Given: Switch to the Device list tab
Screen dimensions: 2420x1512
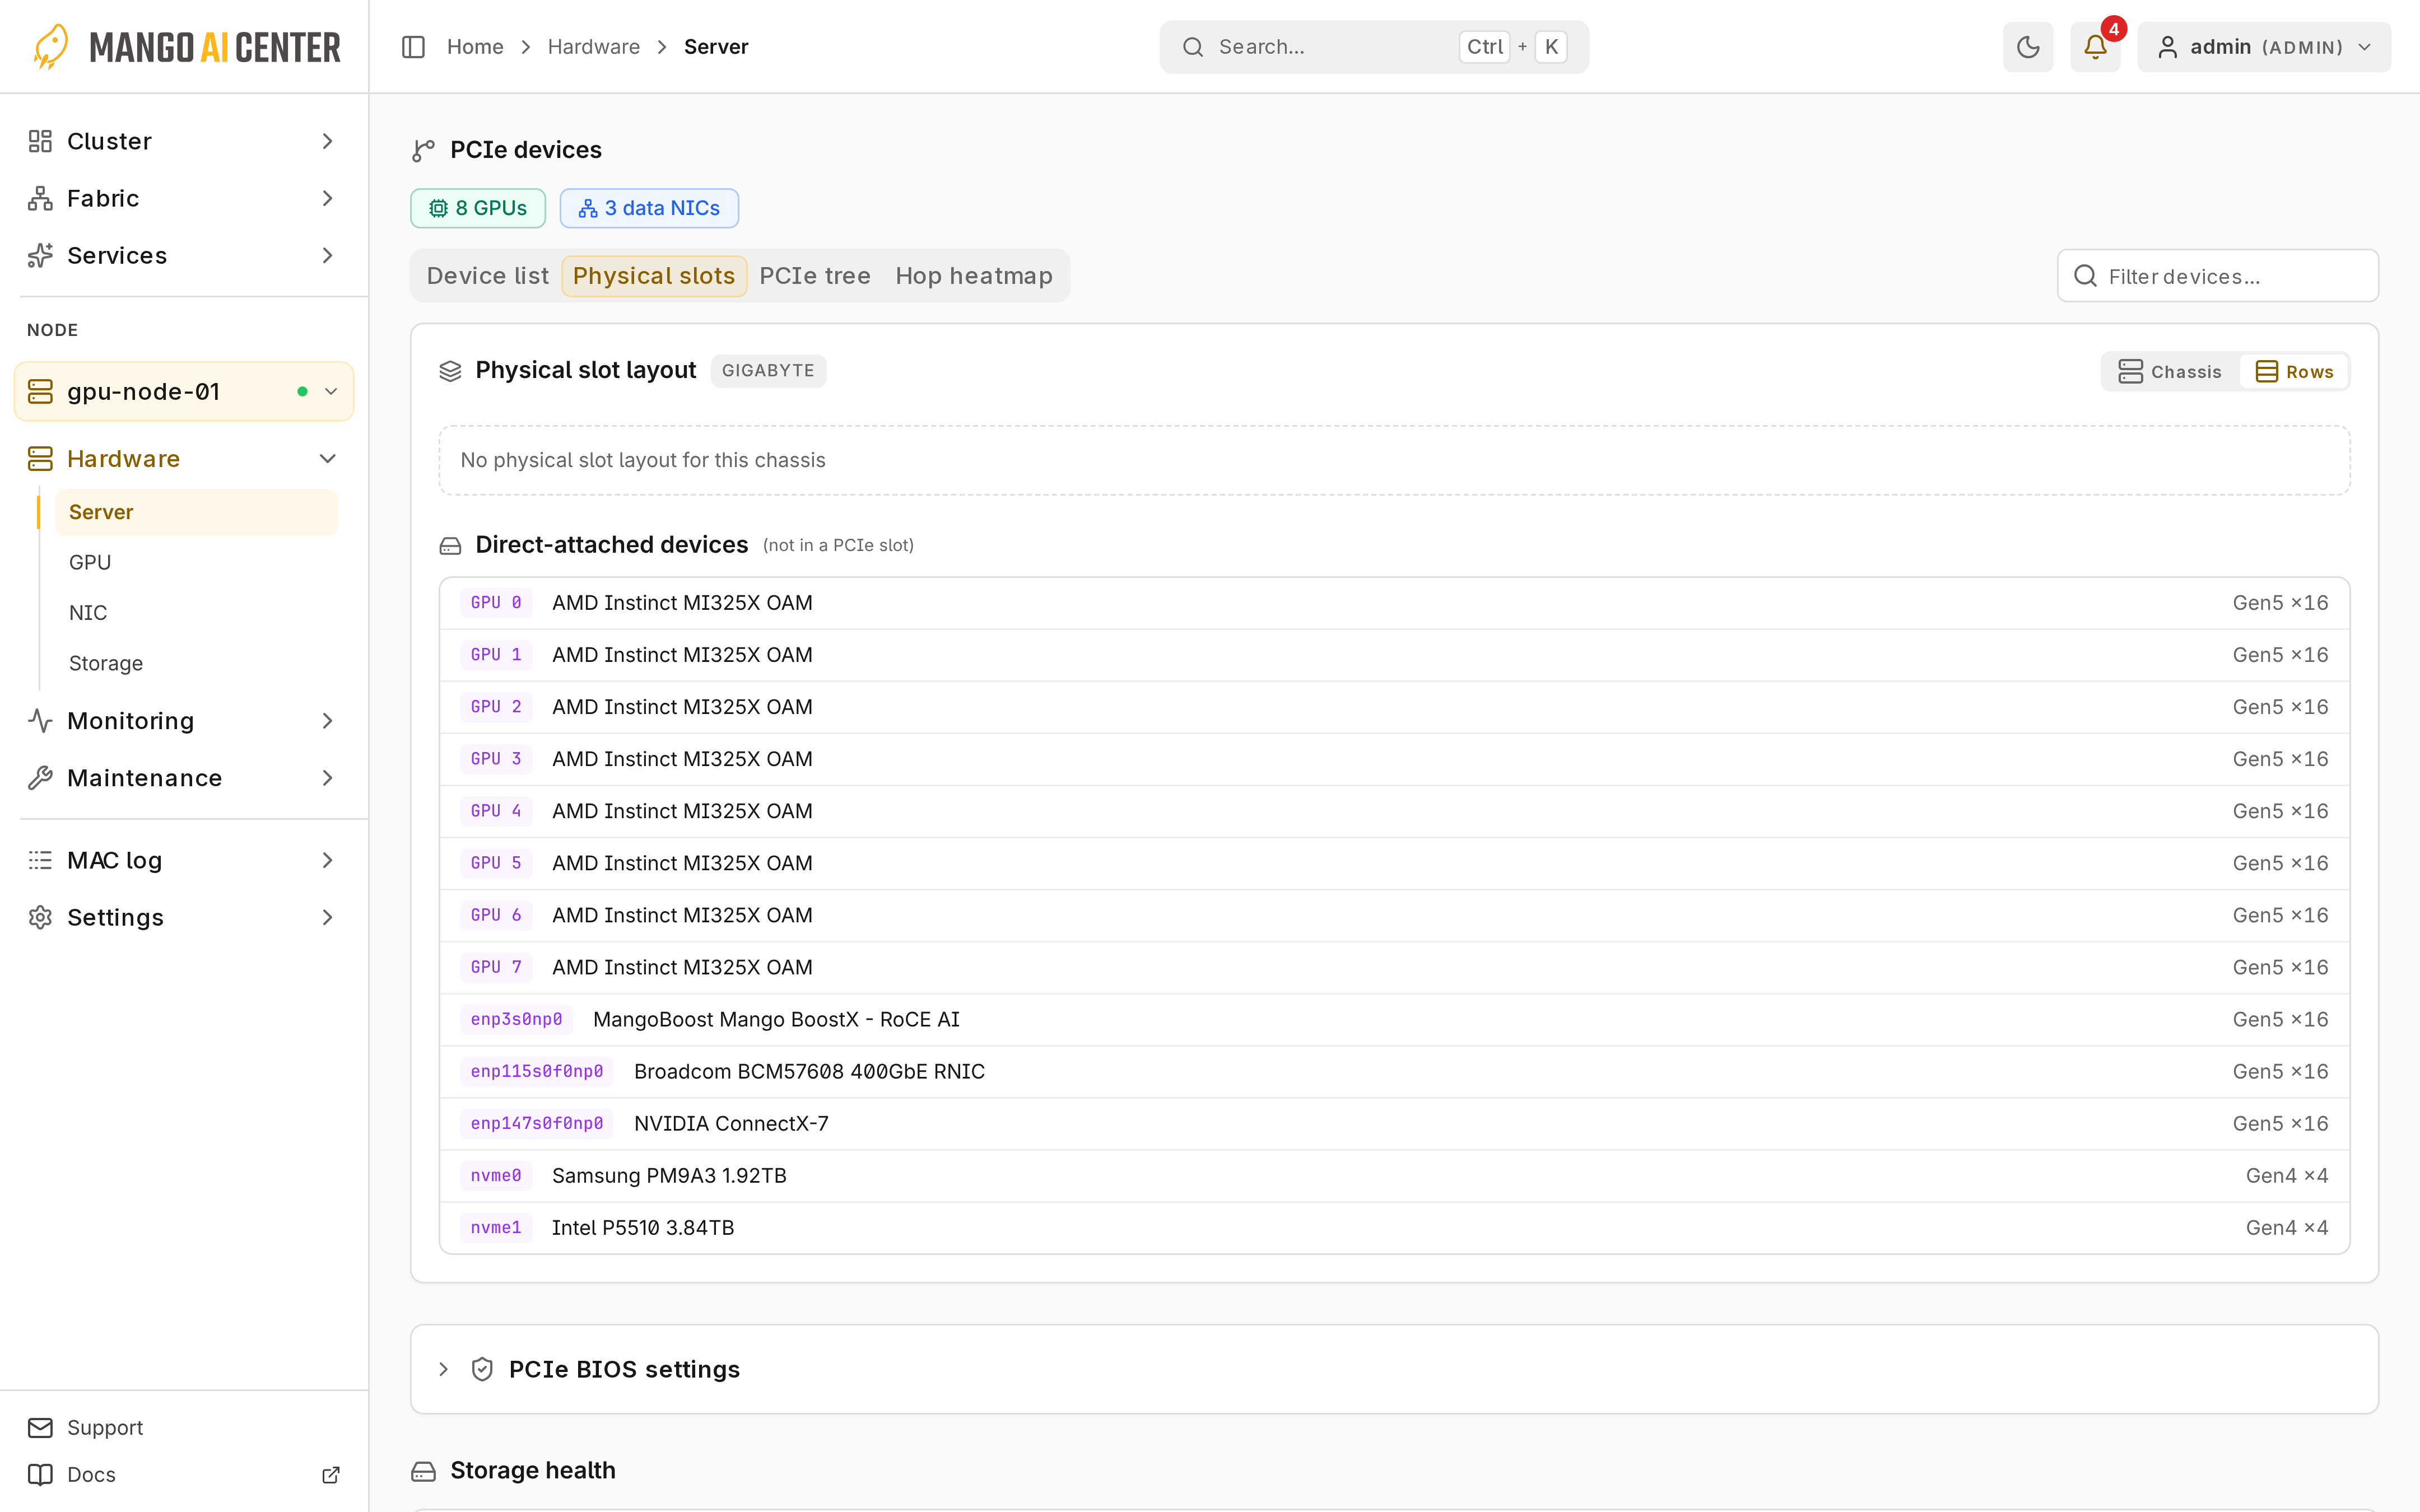Looking at the screenshot, I should tap(487, 276).
